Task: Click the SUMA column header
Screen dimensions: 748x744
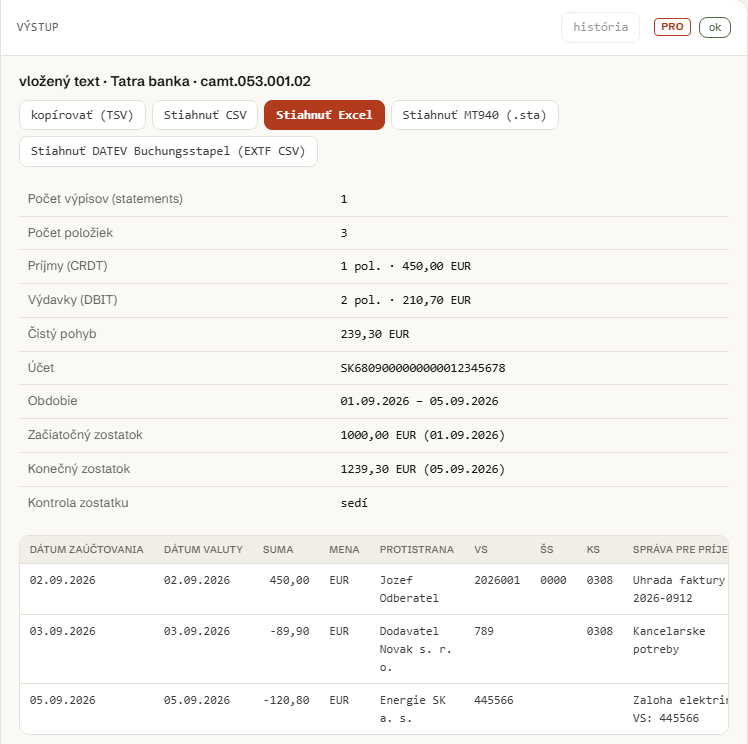Action: point(278,549)
